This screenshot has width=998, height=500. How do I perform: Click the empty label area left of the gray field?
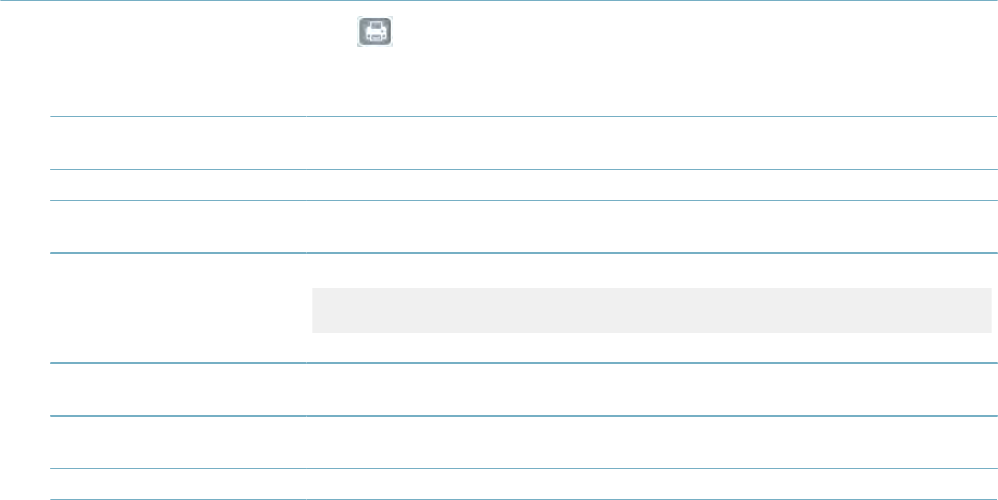click(x=180, y=309)
